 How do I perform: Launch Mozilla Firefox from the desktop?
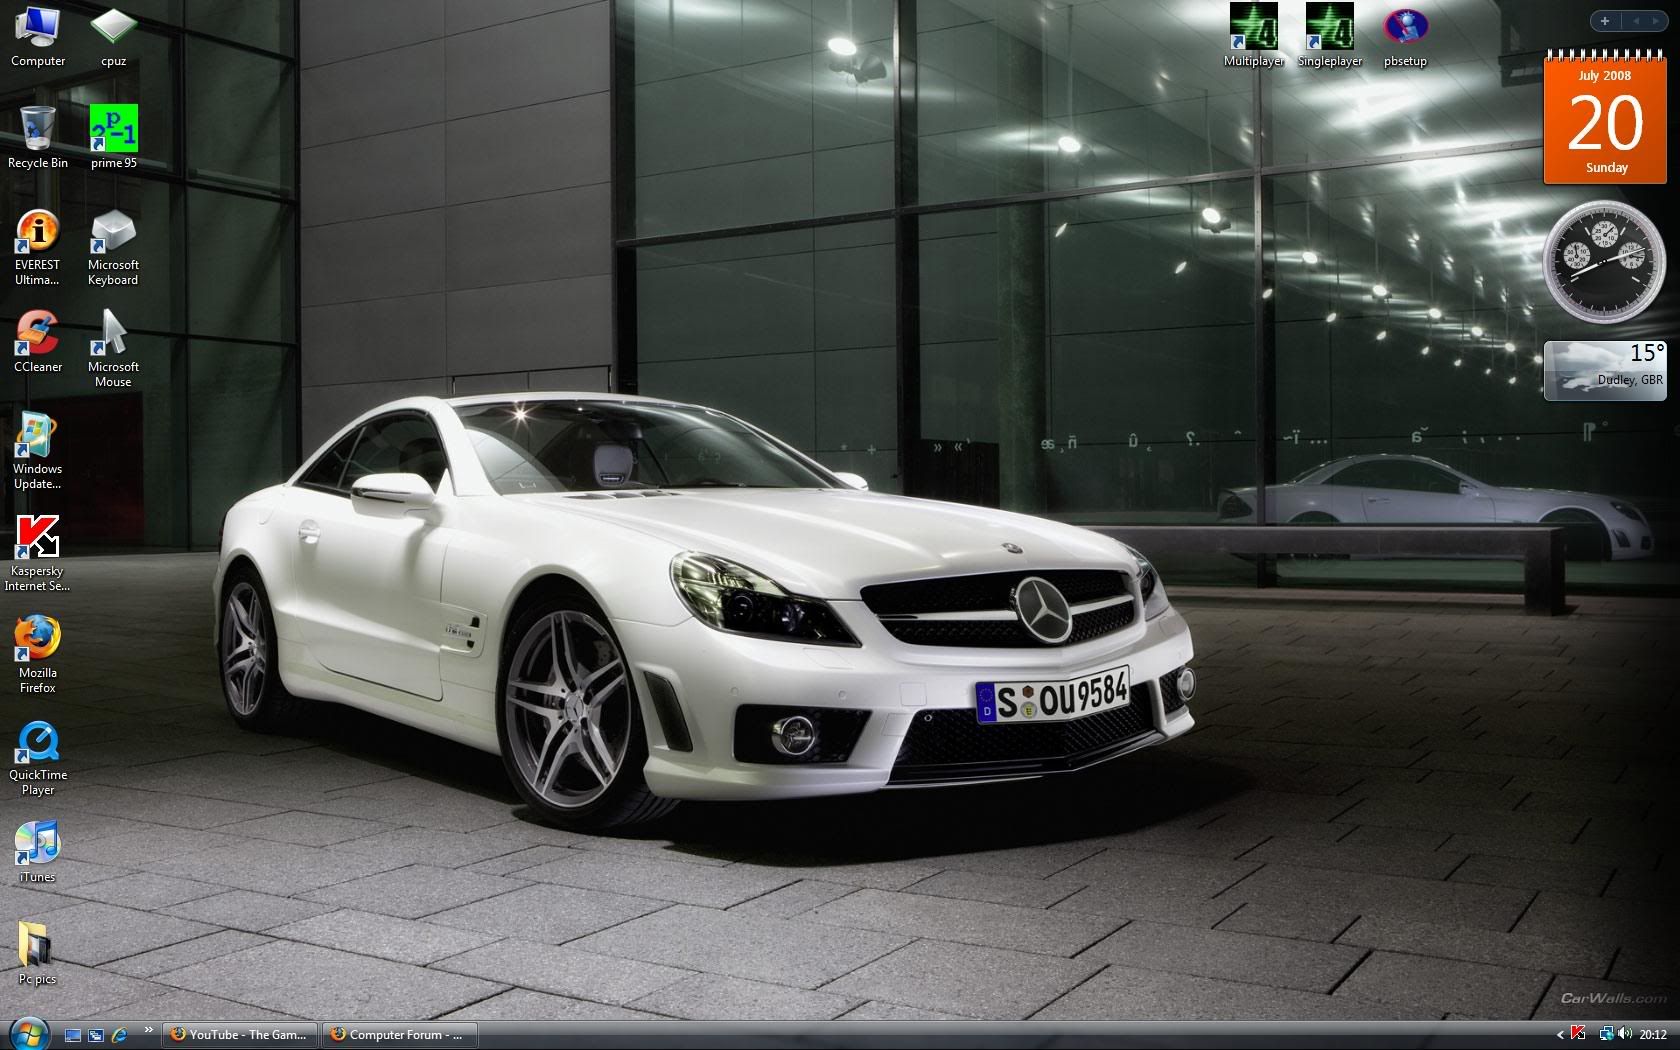(37, 655)
